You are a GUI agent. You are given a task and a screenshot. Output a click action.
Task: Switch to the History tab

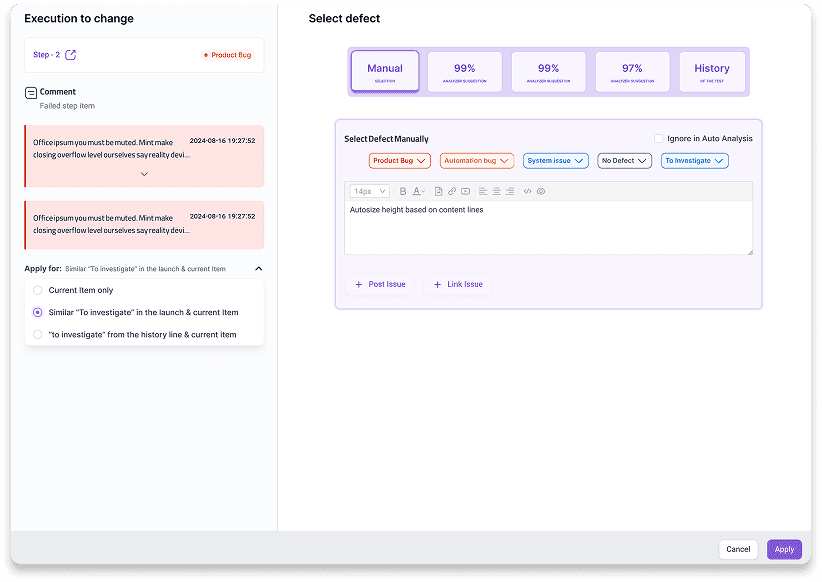pyautogui.click(x=712, y=72)
